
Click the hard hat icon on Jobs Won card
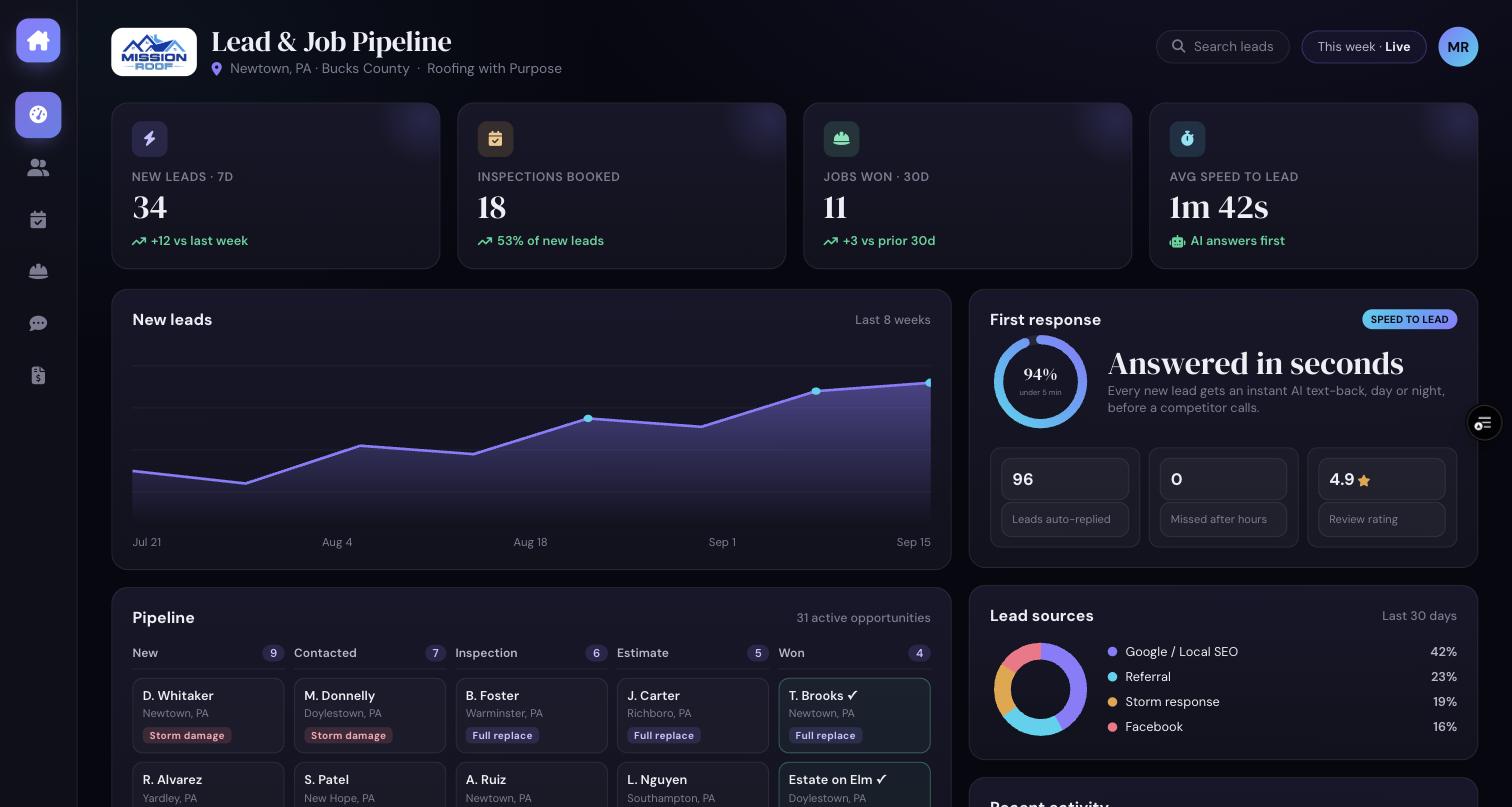tap(841, 139)
